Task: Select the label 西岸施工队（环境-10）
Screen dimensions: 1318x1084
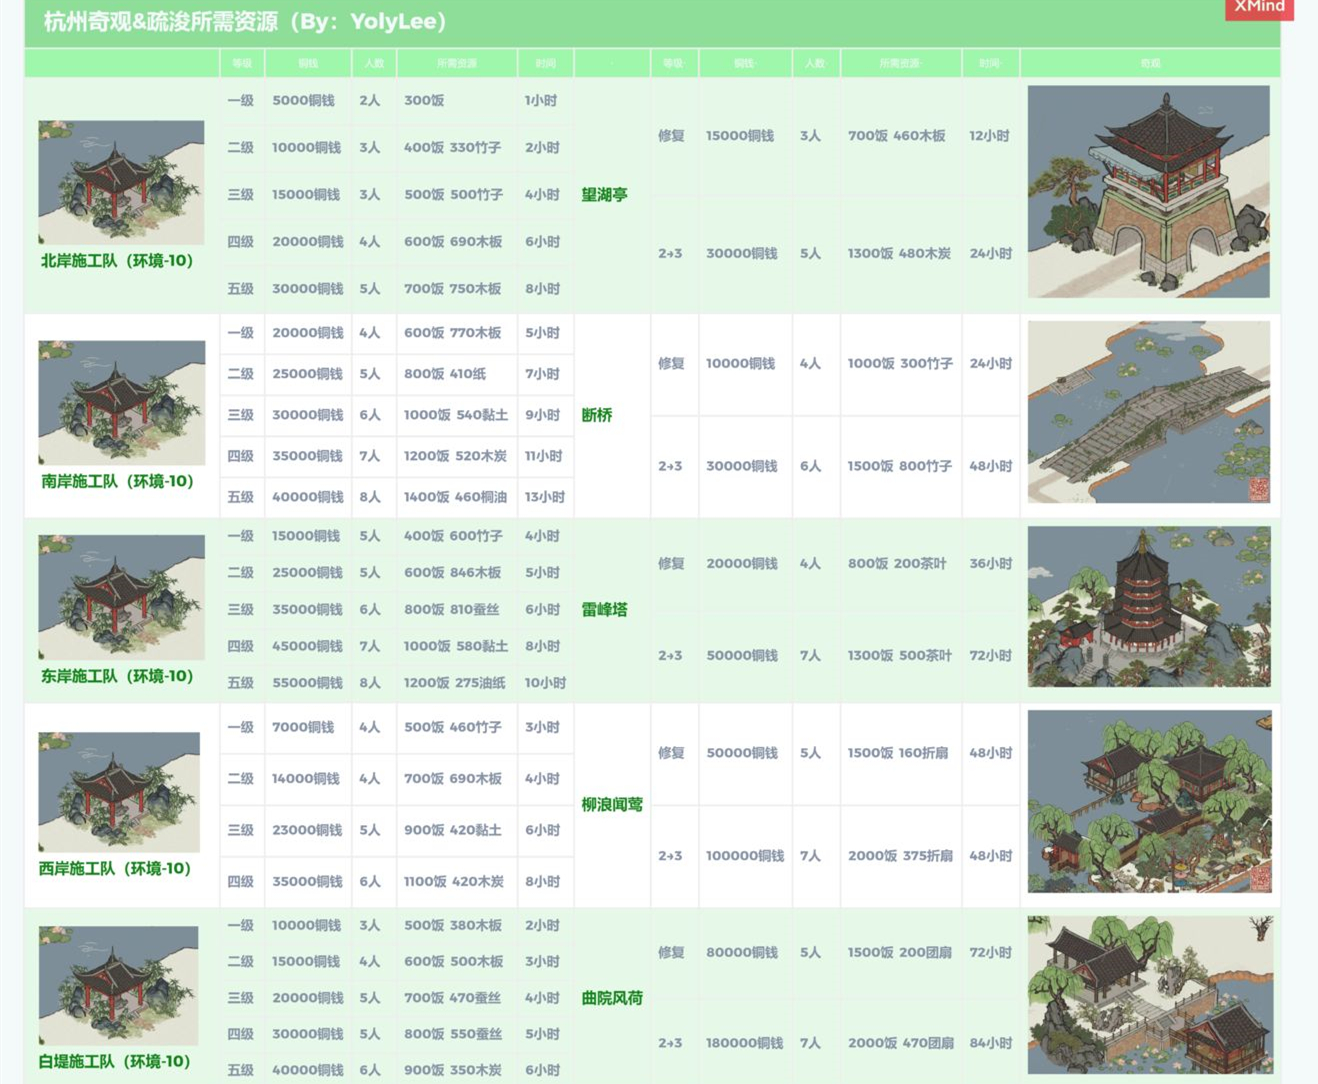Action: point(115,868)
